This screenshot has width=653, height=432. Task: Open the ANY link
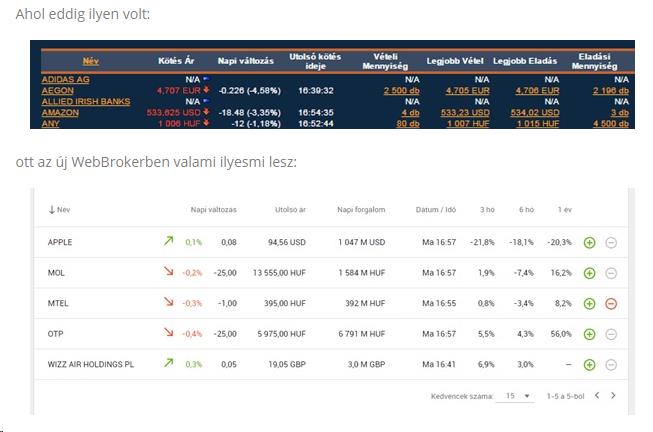(50, 123)
